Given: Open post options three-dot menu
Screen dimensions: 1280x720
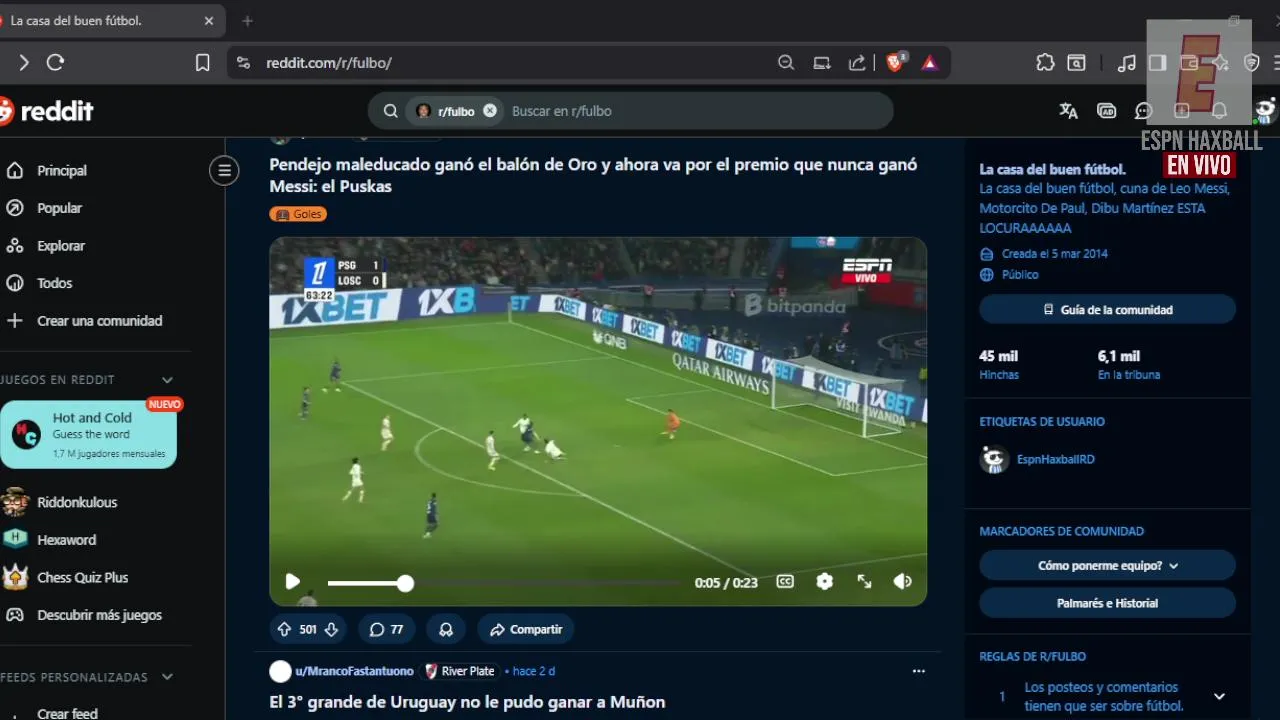Looking at the screenshot, I should [919, 671].
